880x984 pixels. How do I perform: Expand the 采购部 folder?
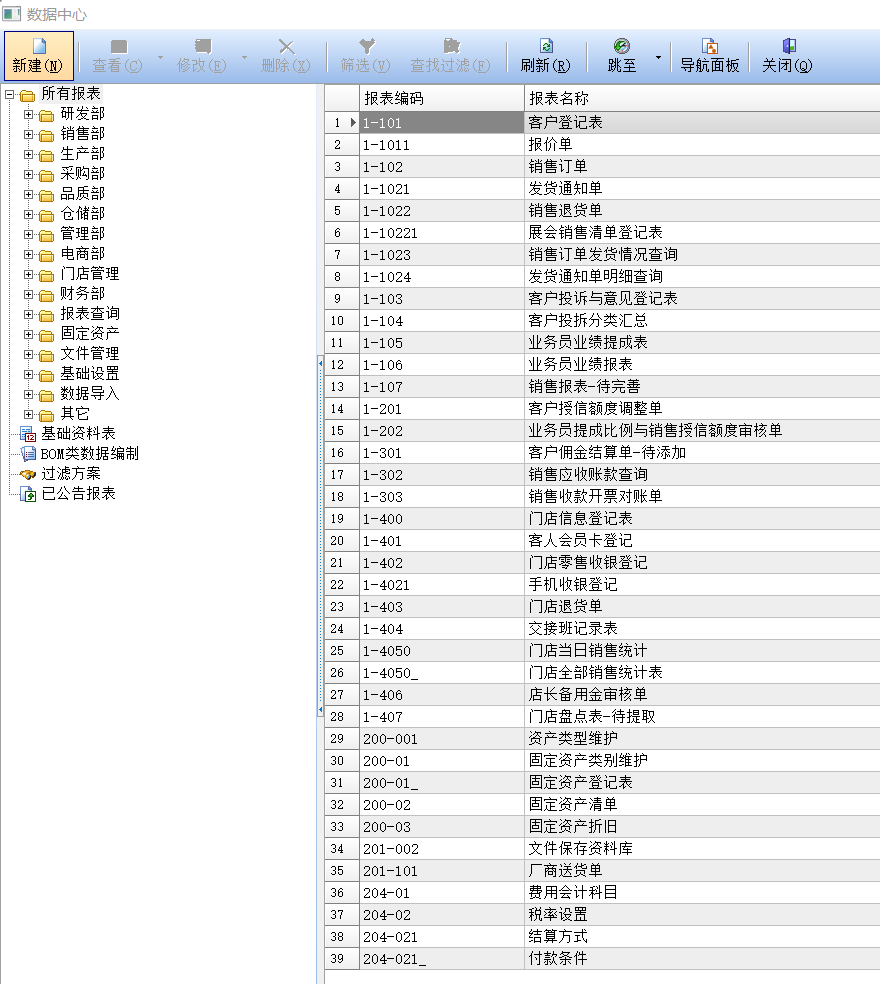tap(28, 174)
